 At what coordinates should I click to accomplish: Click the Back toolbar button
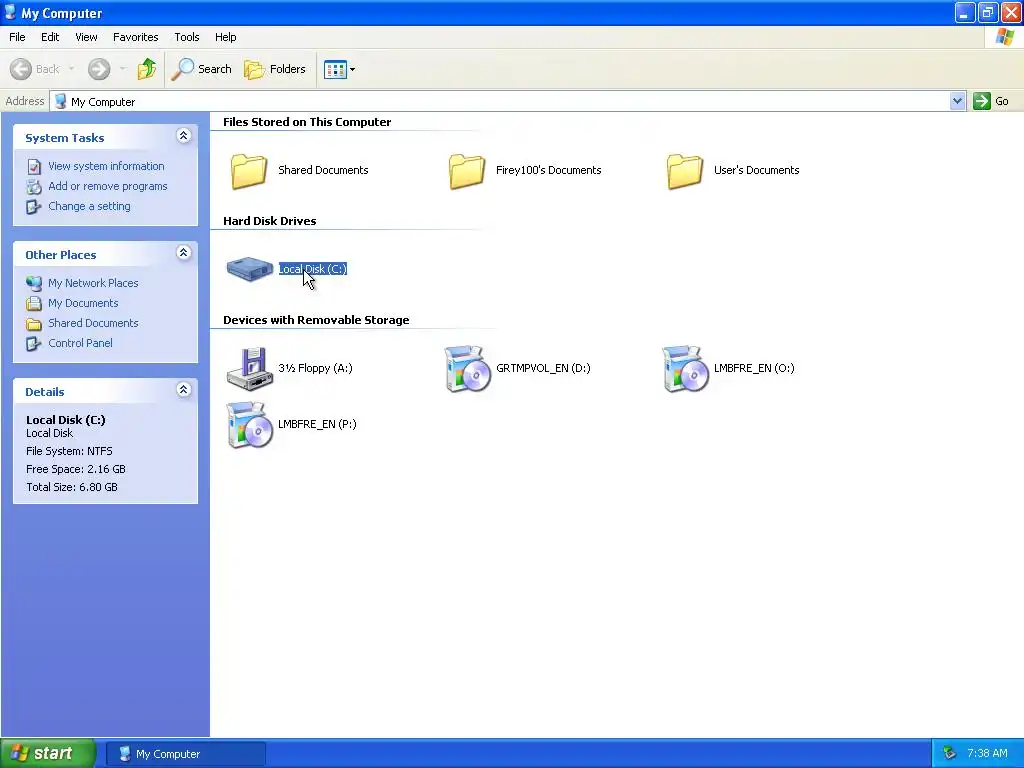[35, 69]
